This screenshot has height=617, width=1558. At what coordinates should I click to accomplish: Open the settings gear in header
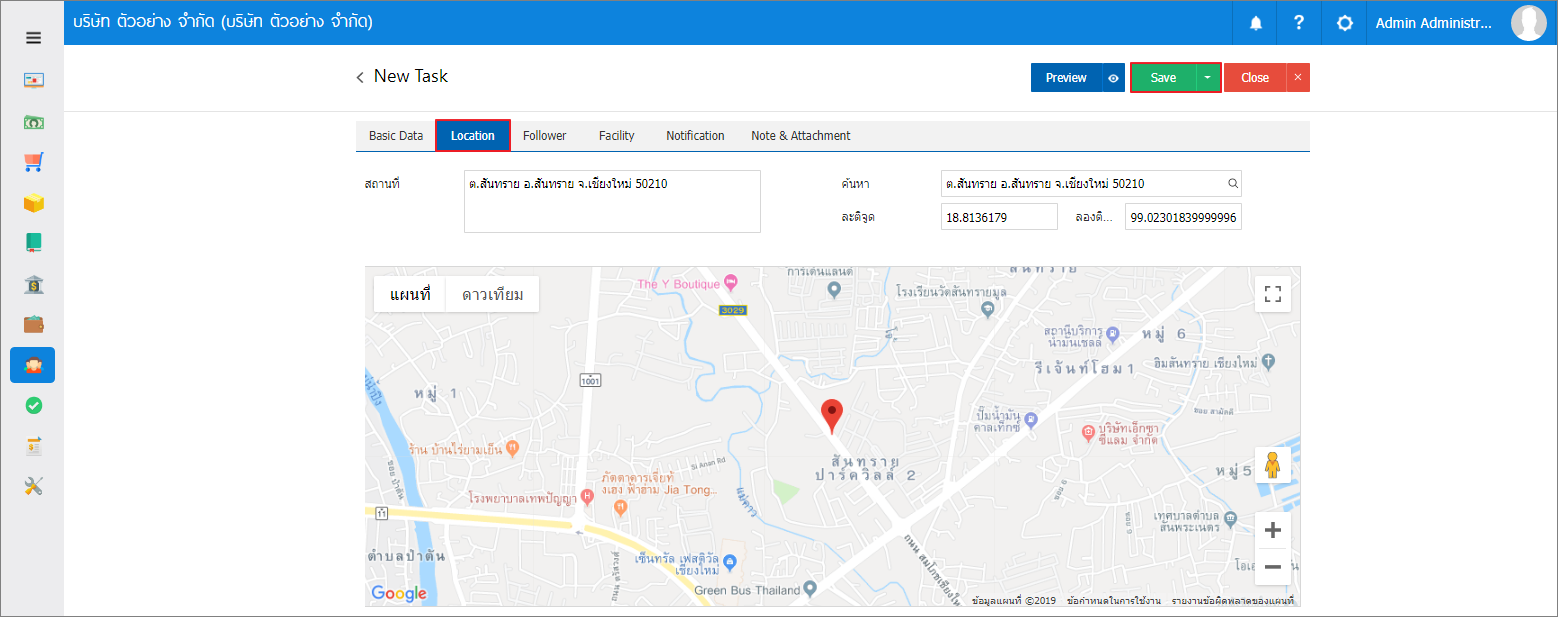[1345, 22]
